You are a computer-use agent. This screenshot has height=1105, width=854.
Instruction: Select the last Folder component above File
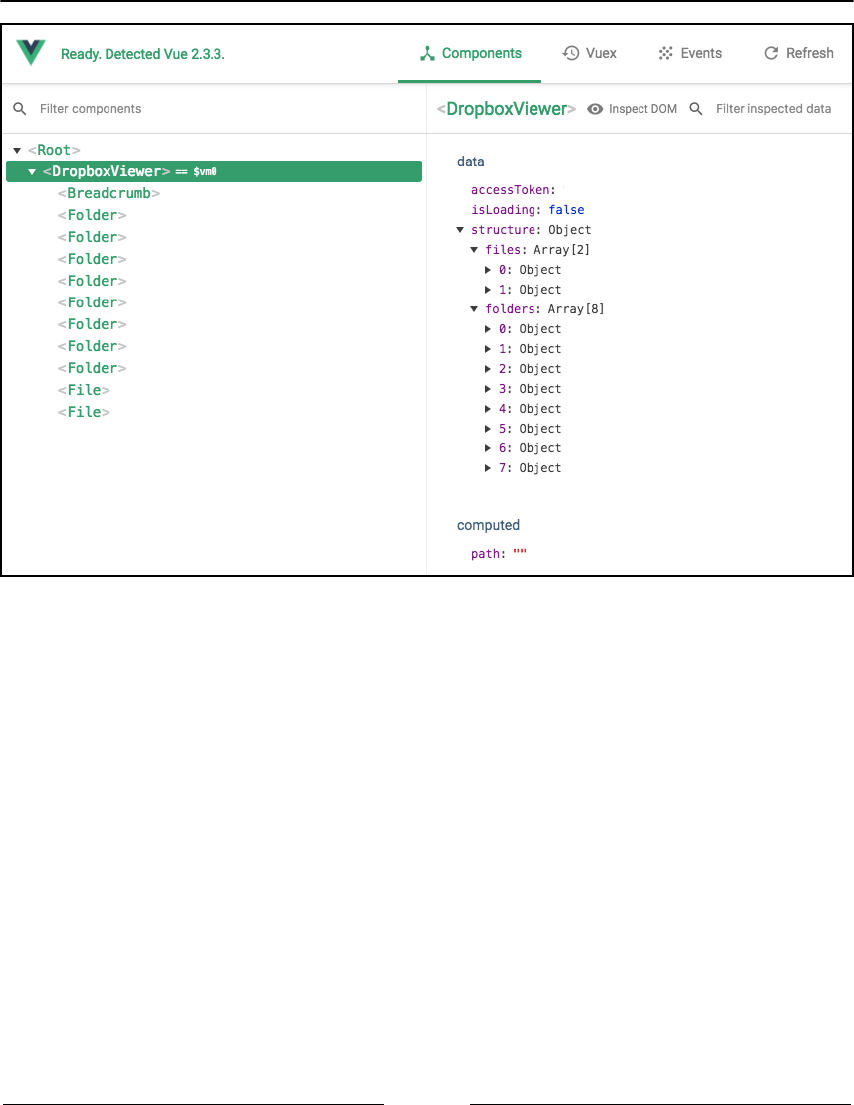[92, 368]
